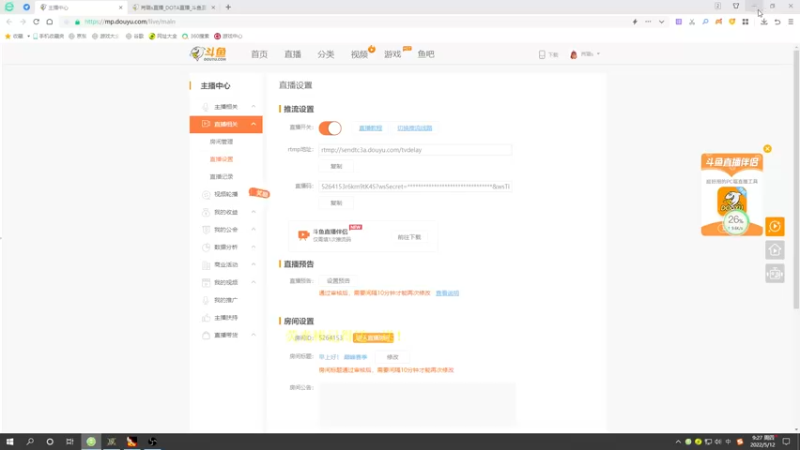Open the 查看说明 link
This screenshot has height=450, width=800.
447,293
